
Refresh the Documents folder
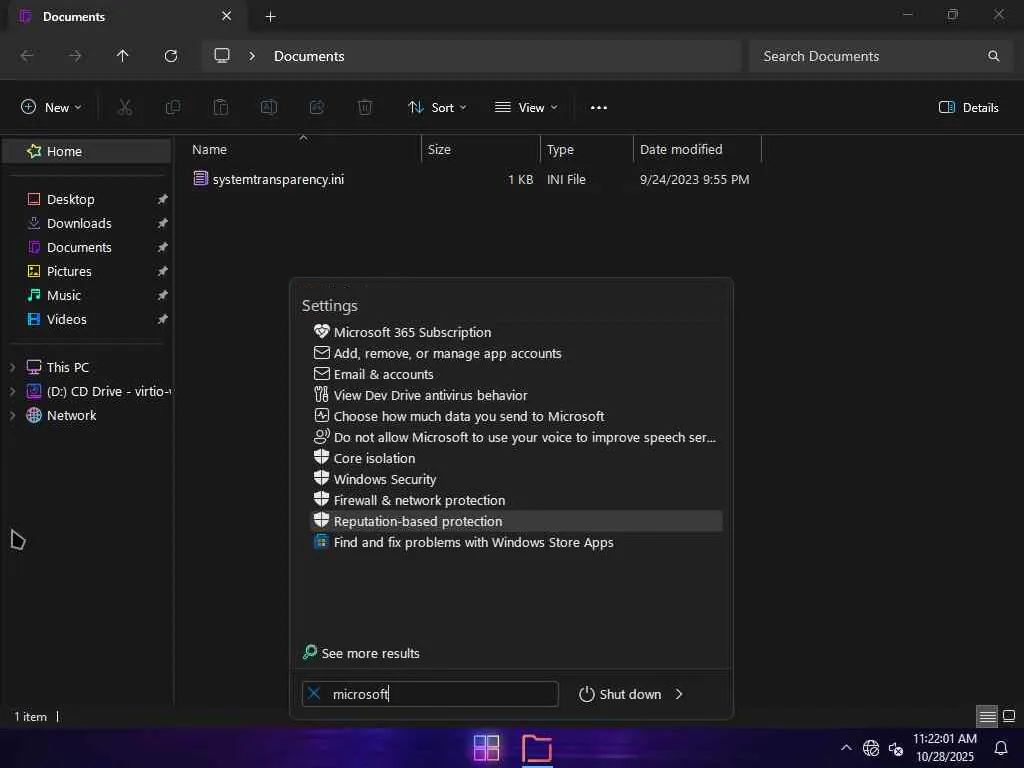pos(171,56)
